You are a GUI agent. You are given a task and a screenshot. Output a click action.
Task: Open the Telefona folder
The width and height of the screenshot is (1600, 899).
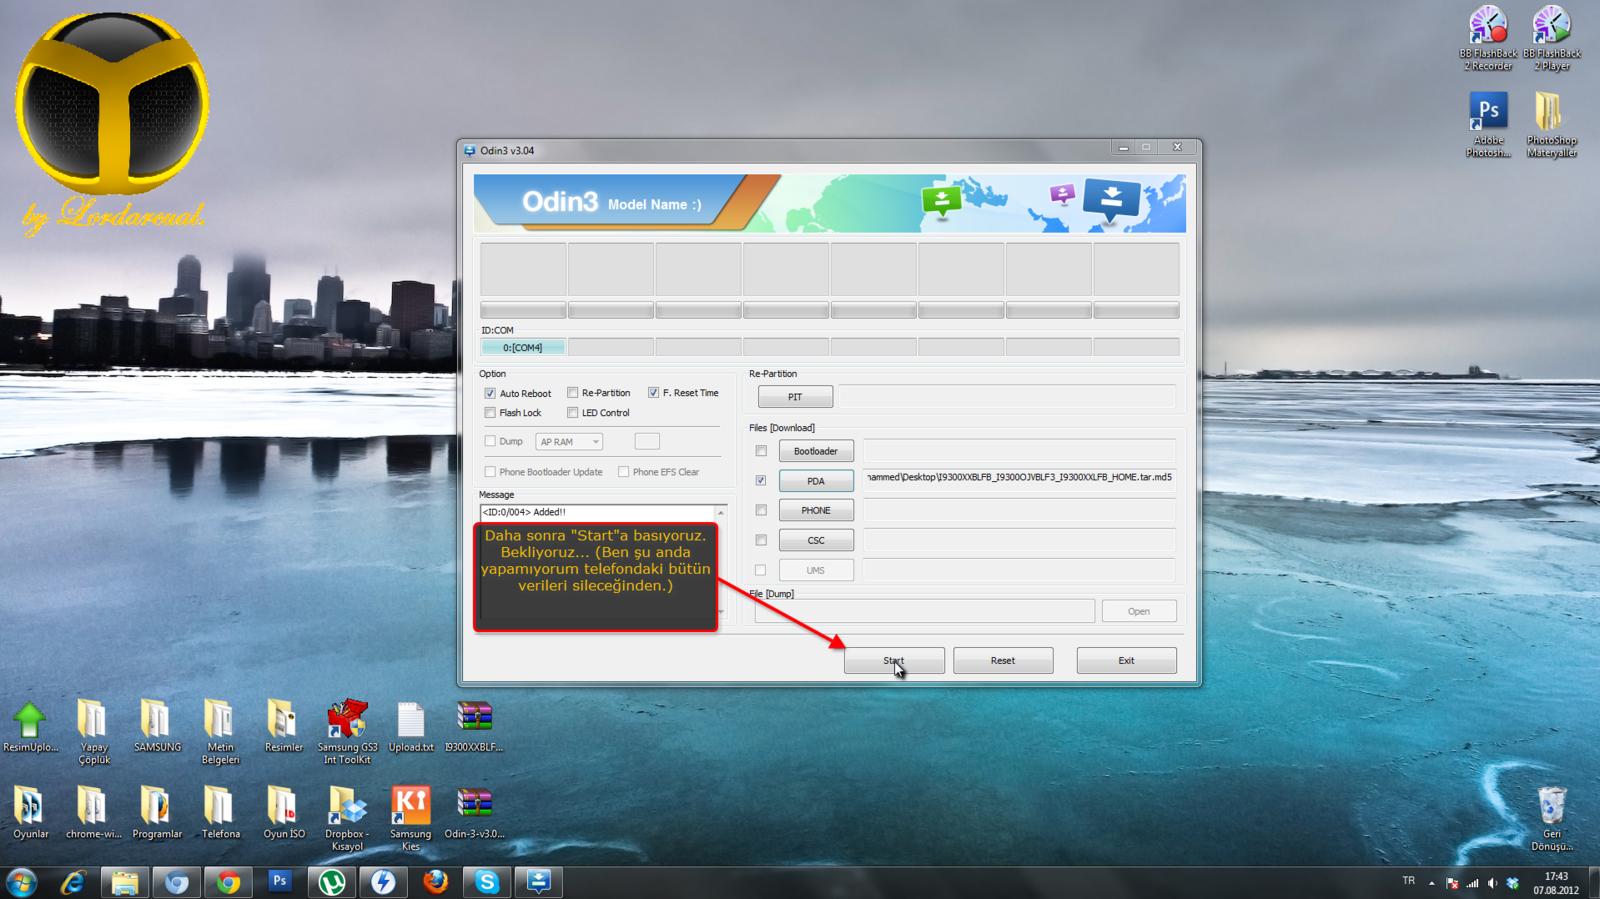(x=220, y=813)
